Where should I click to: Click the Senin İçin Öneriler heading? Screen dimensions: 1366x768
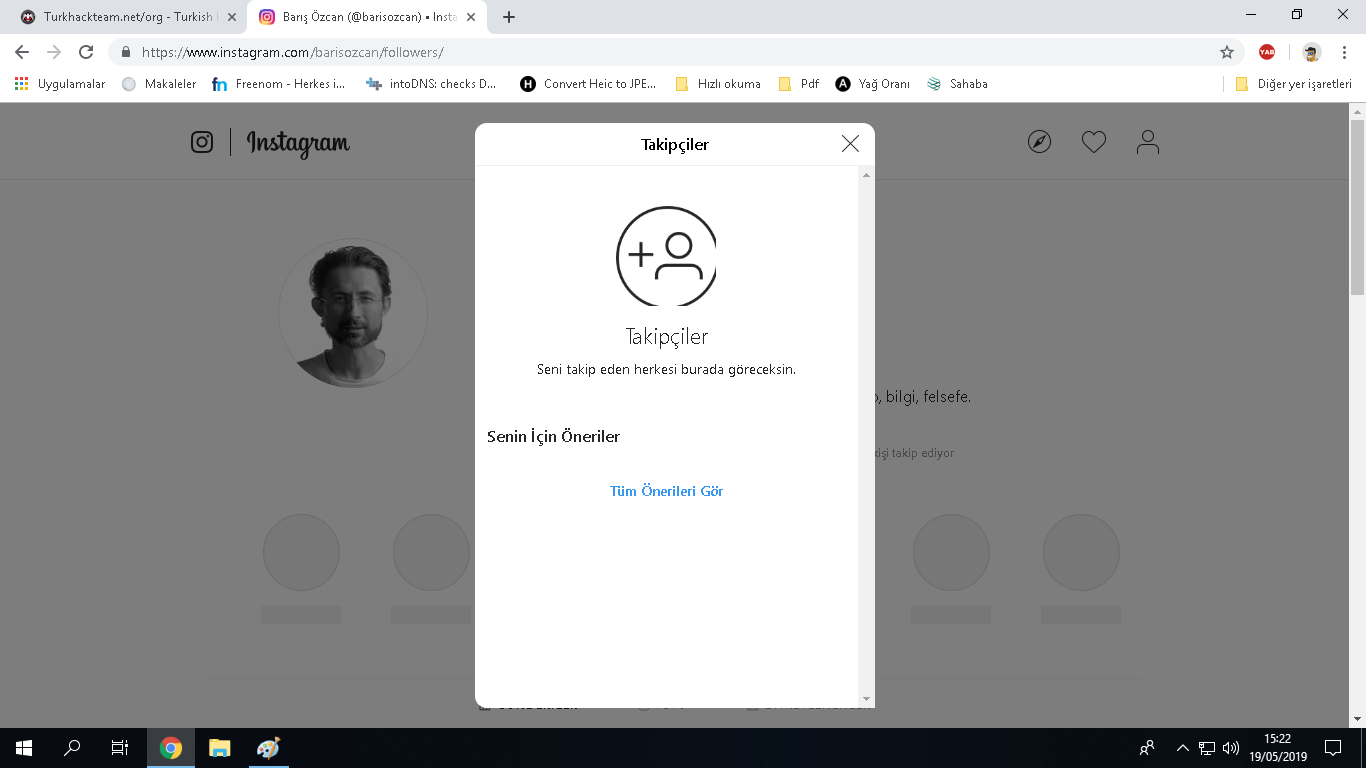click(553, 437)
